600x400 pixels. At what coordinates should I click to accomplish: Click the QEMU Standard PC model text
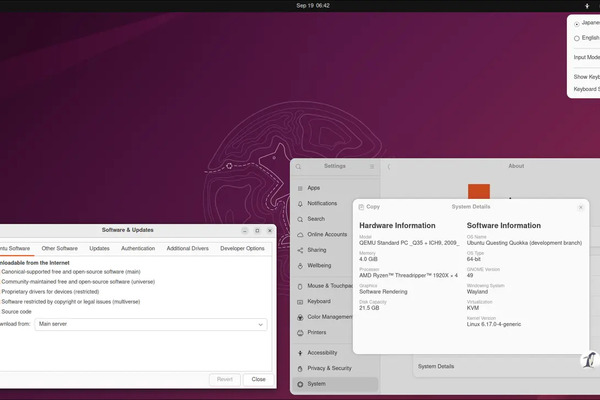409,243
